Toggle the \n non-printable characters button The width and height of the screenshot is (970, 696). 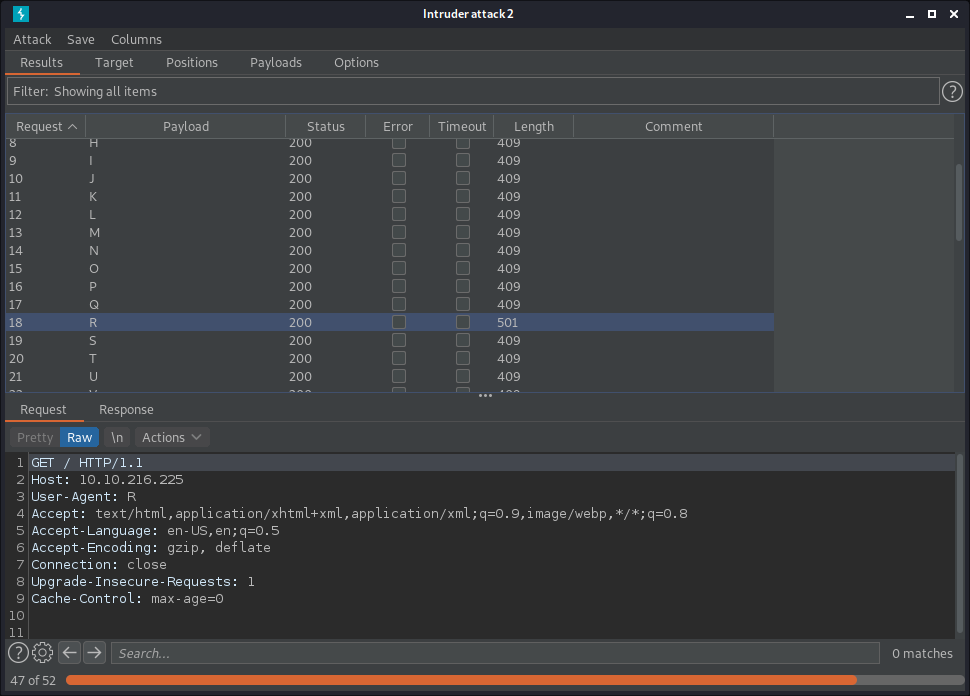pos(117,437)
